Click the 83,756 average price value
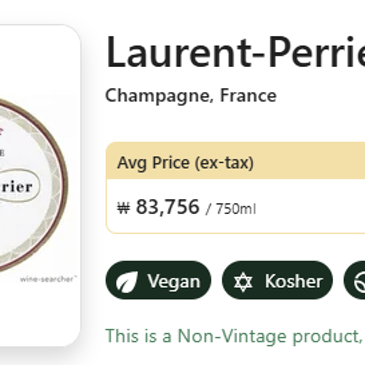 click(168, 207)
